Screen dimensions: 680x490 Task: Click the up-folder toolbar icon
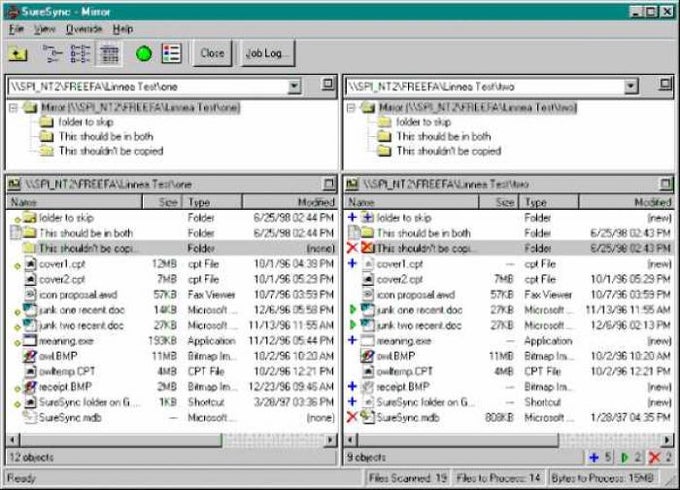coord(18,54)
